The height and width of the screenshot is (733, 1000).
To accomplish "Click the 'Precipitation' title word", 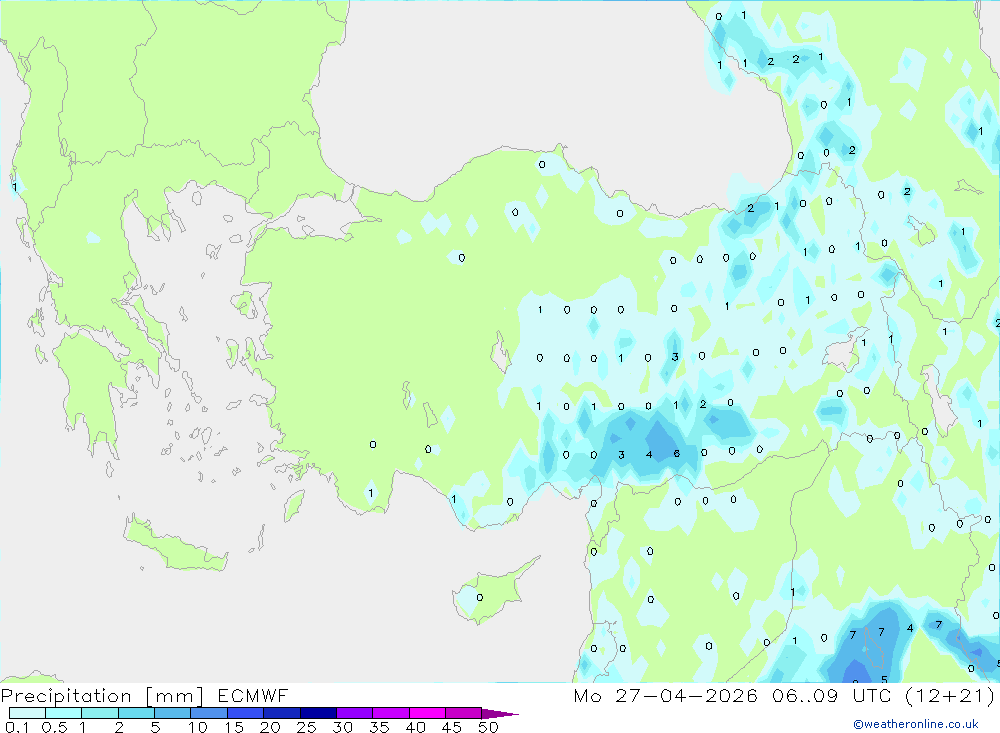I will point(66,696).
